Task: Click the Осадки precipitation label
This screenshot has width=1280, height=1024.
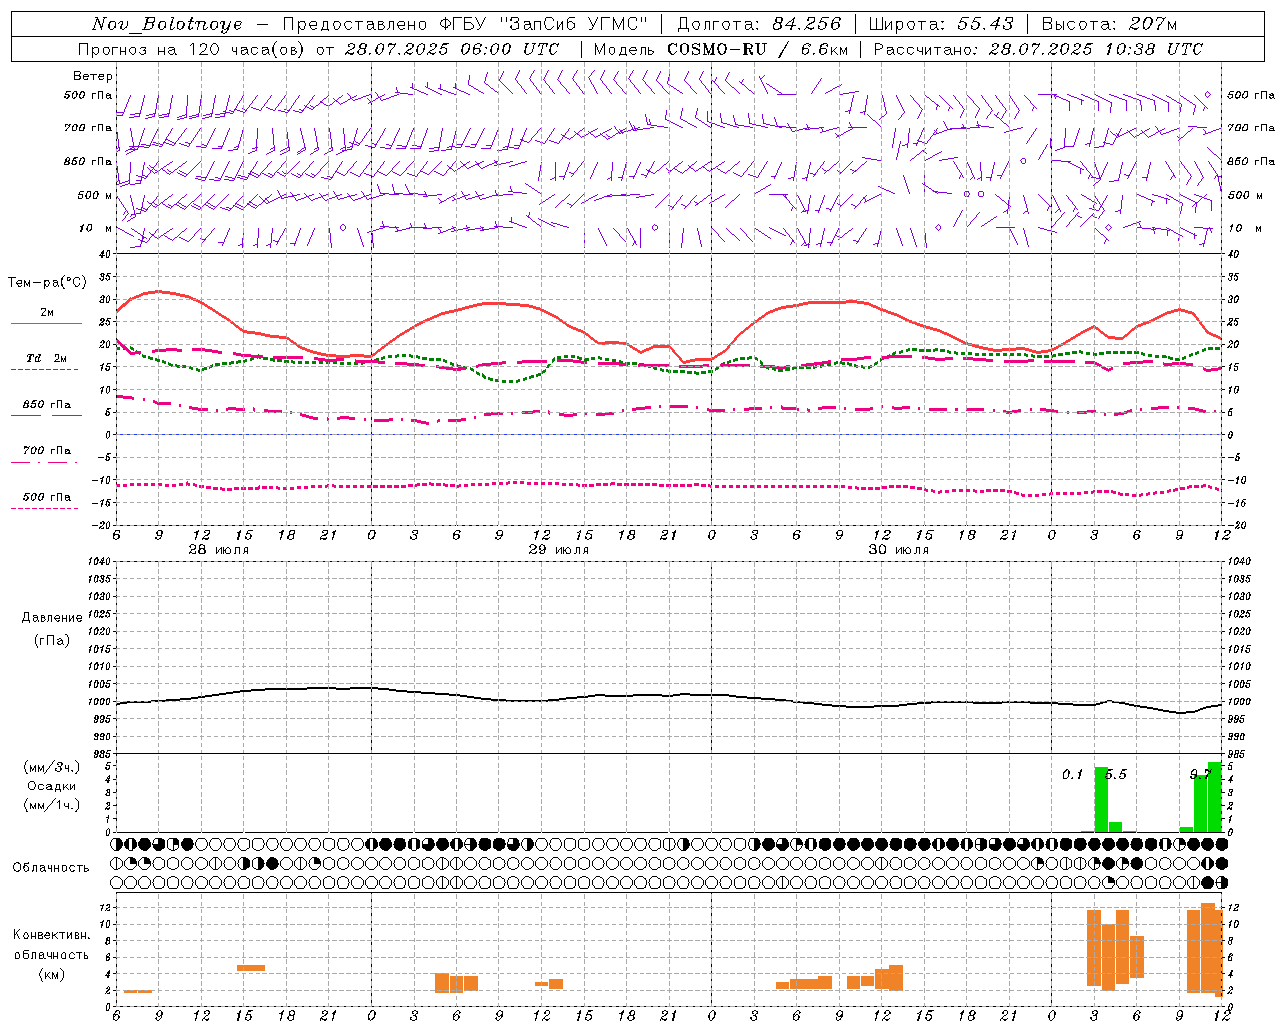Action: click(52, 786)
